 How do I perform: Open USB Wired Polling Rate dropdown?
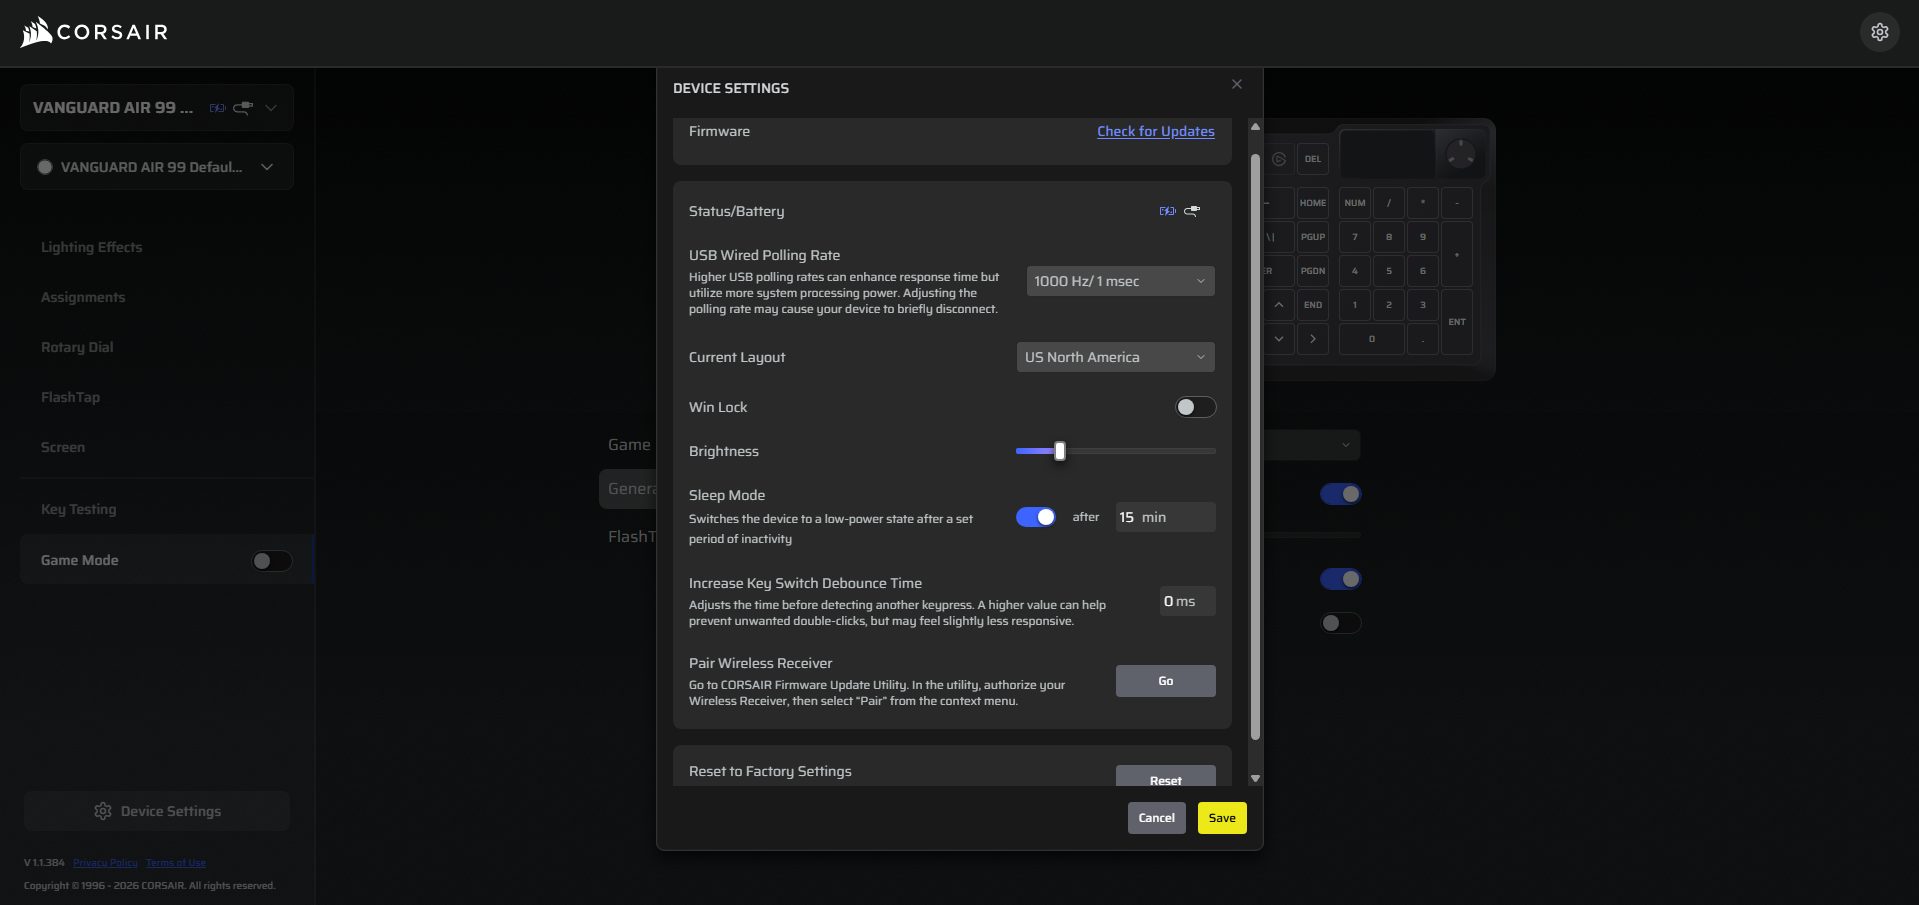(x=1120, y=281)
